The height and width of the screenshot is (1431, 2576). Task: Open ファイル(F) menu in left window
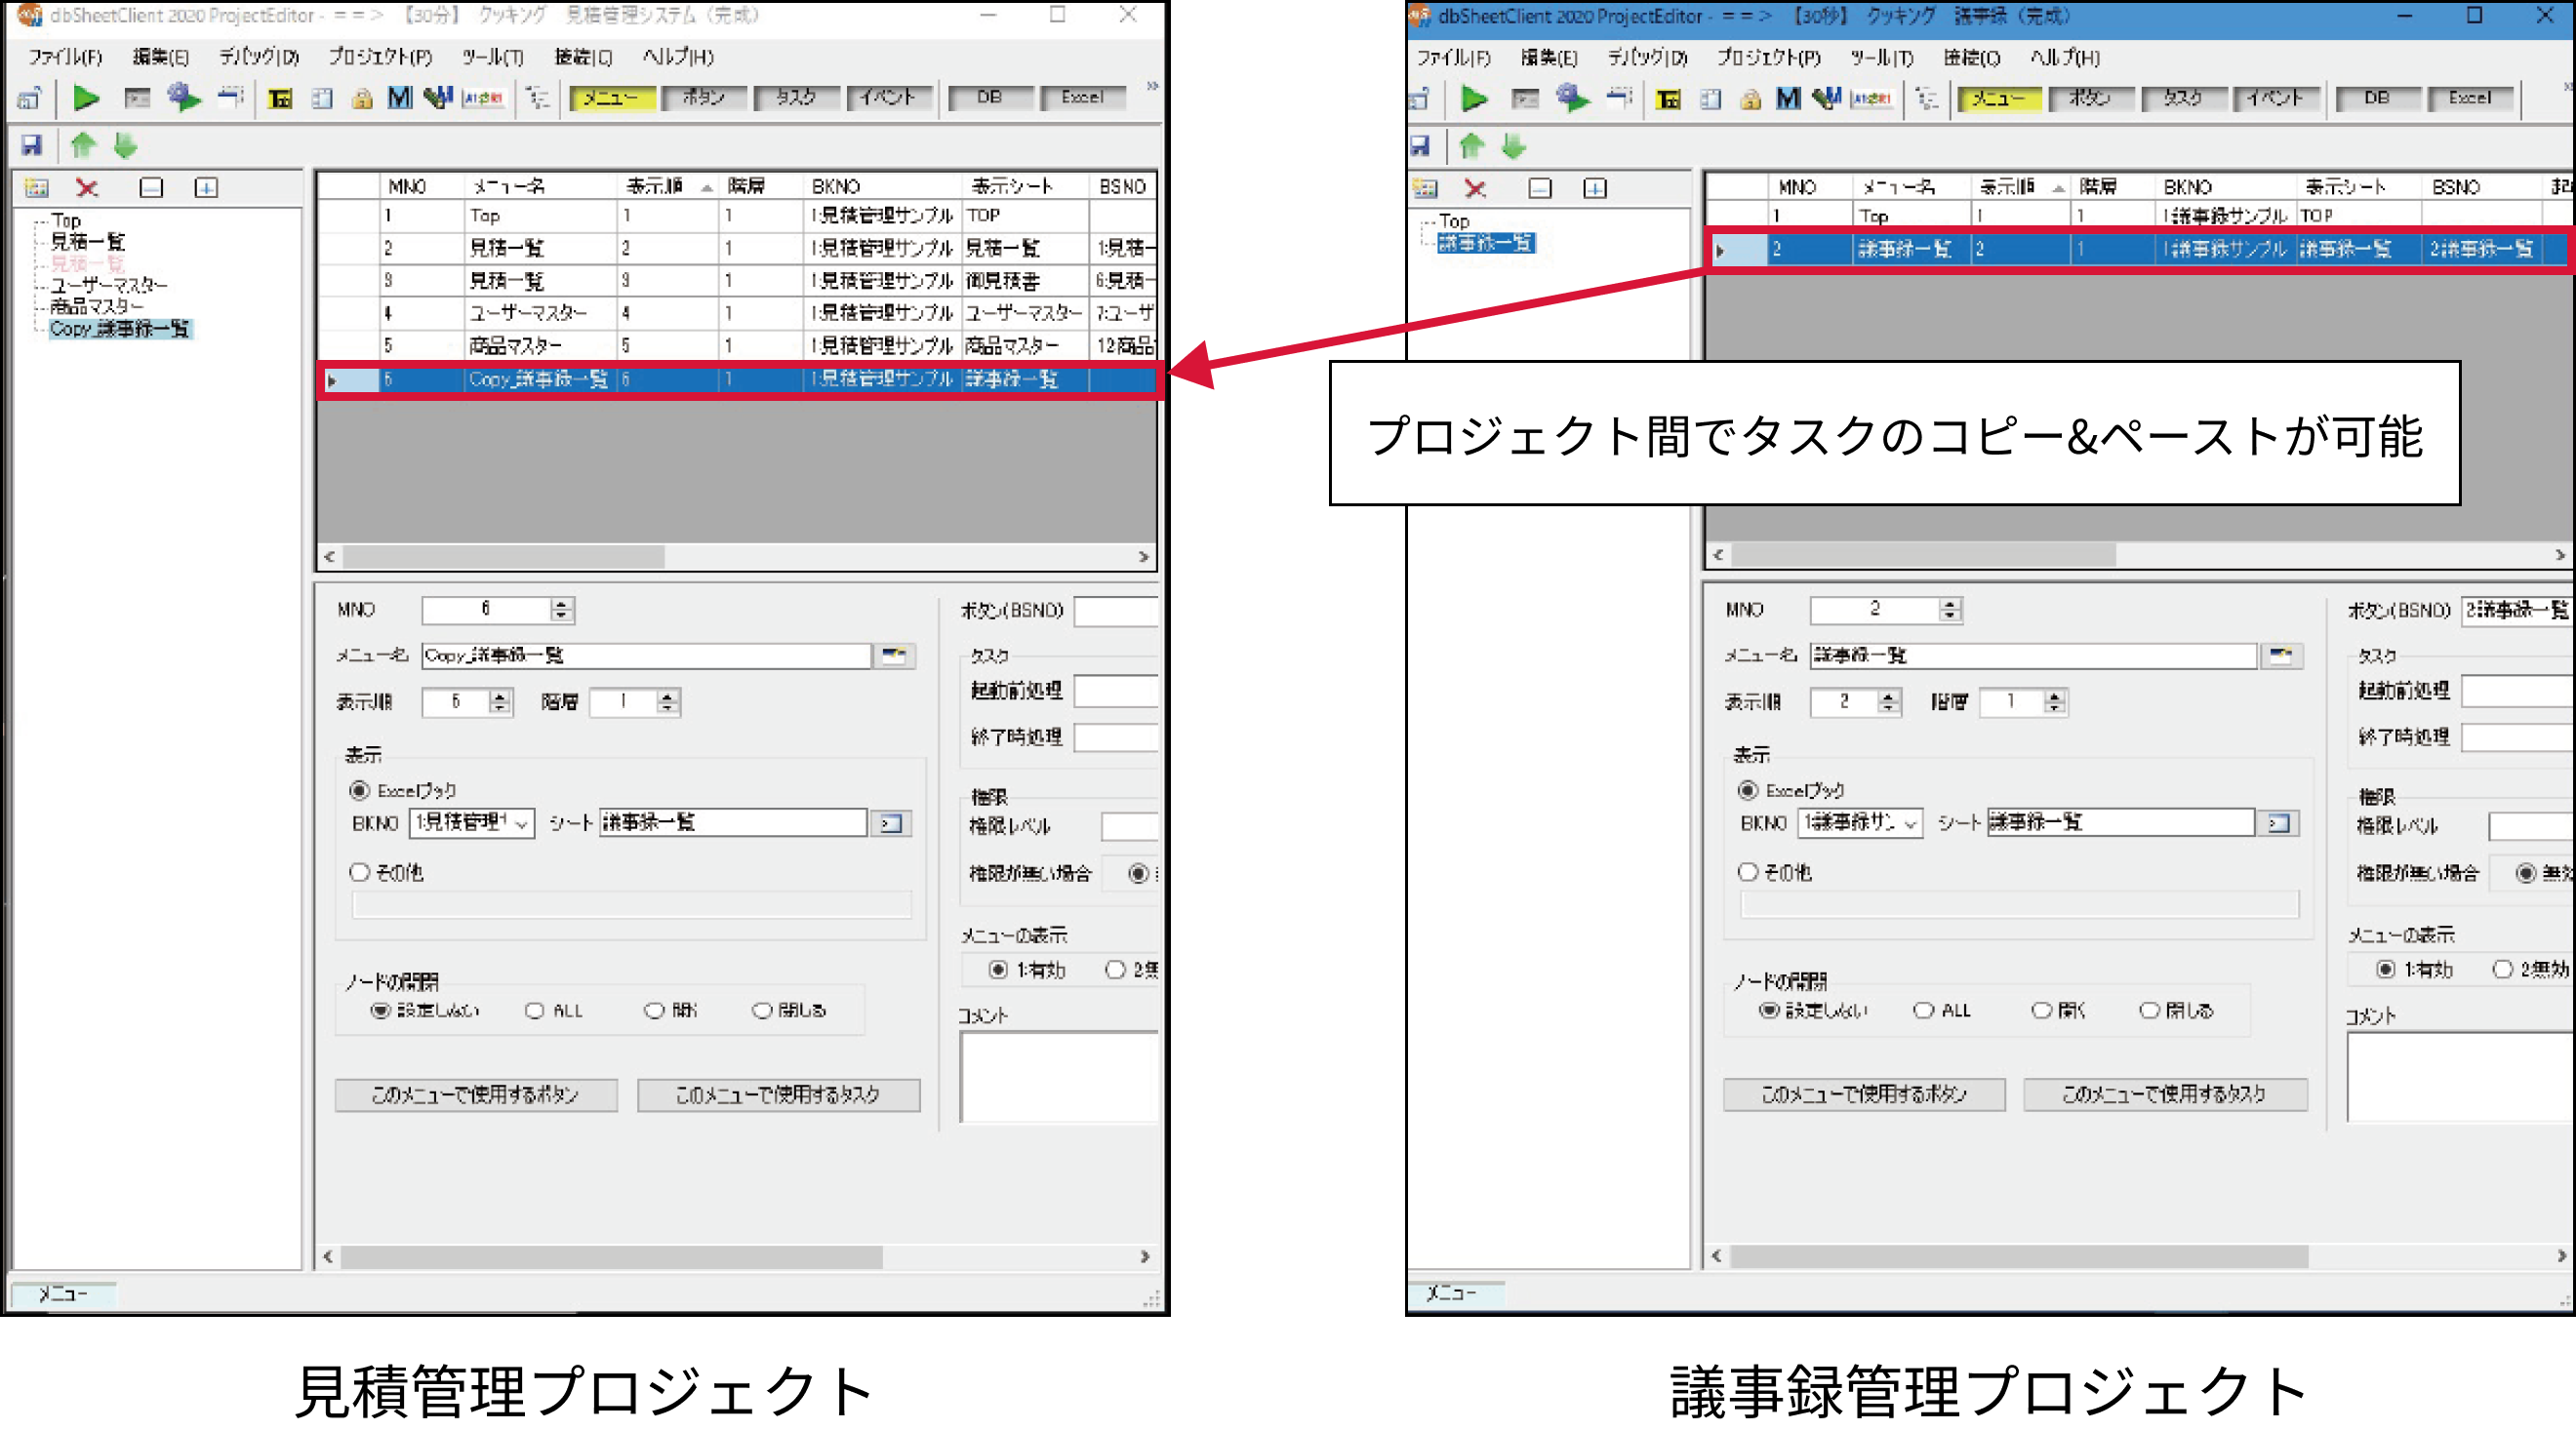tap(65, 57)
